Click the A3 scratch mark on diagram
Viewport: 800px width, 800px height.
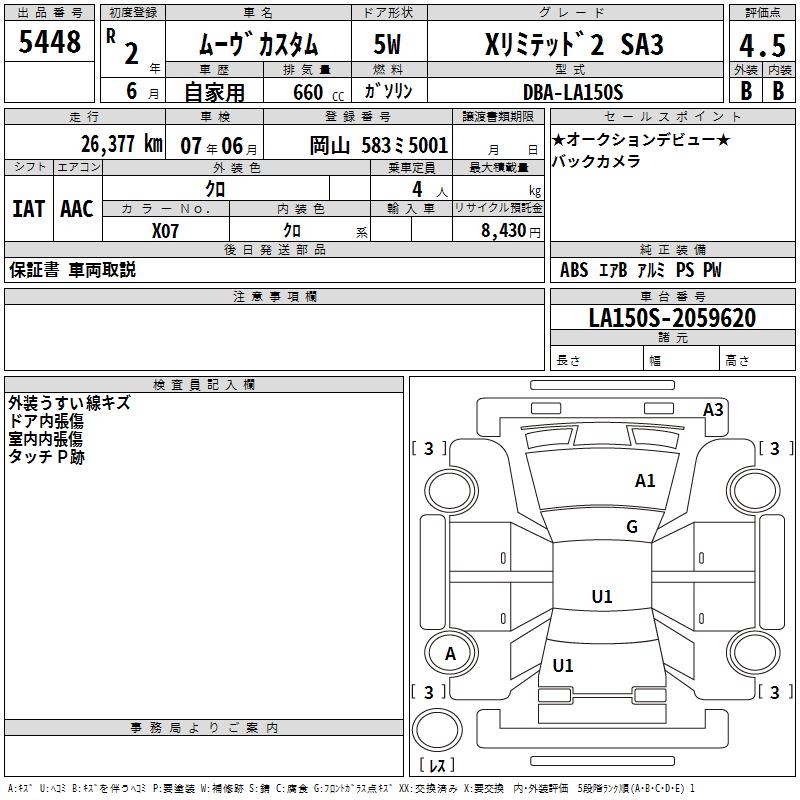713,409
